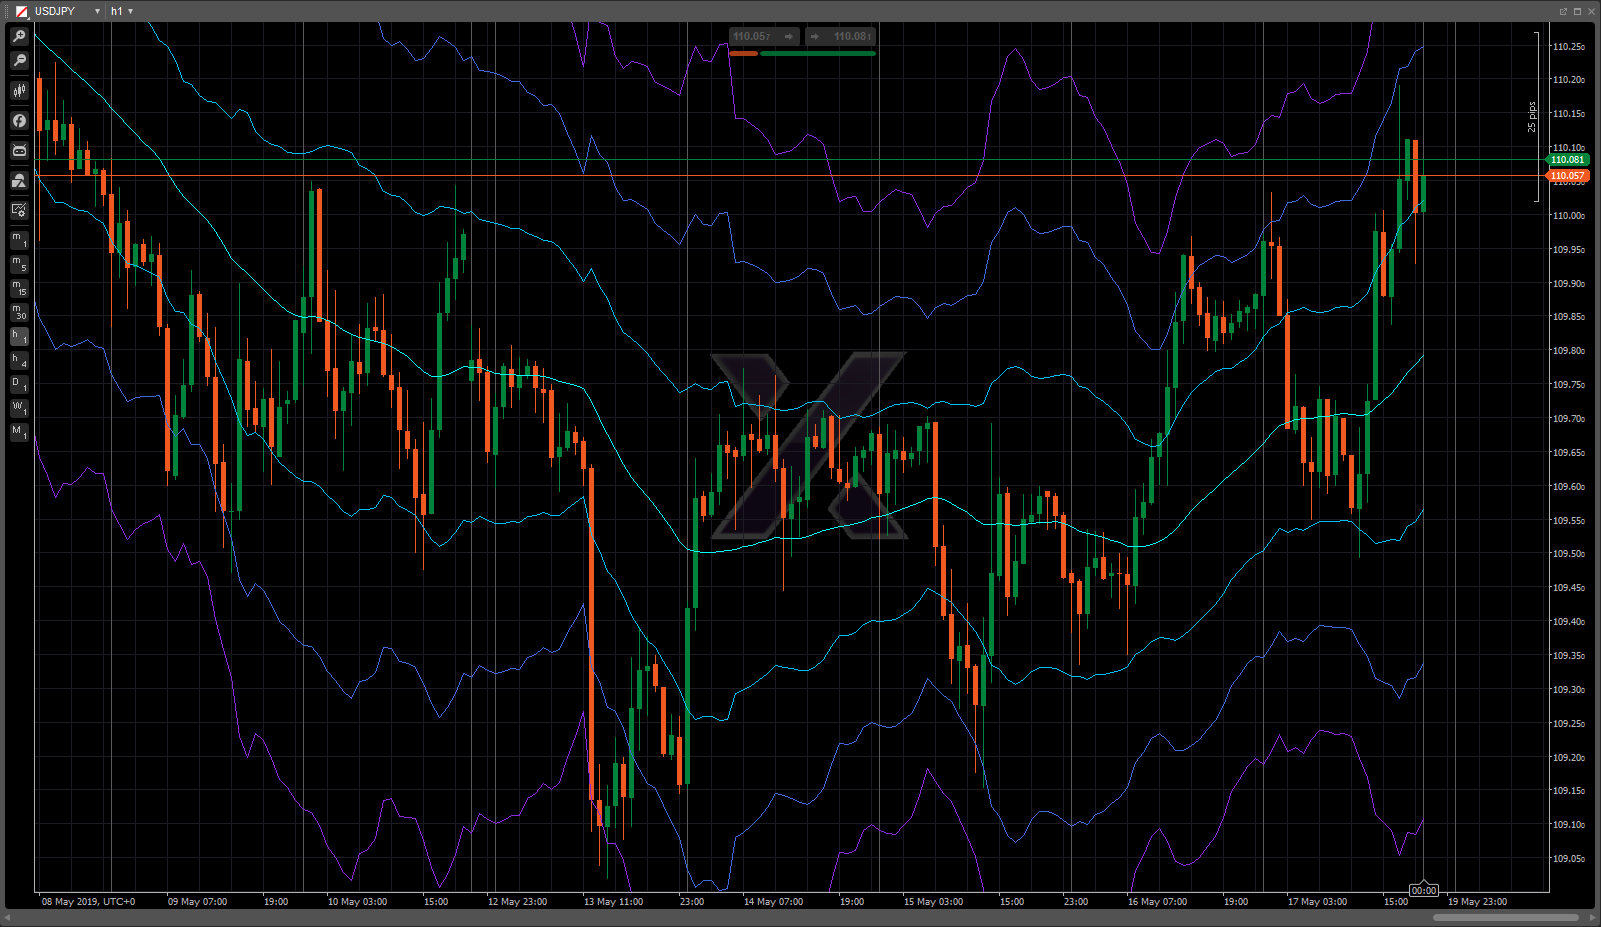
Task: Zoom in on the chart
Action: pos(19,36)
